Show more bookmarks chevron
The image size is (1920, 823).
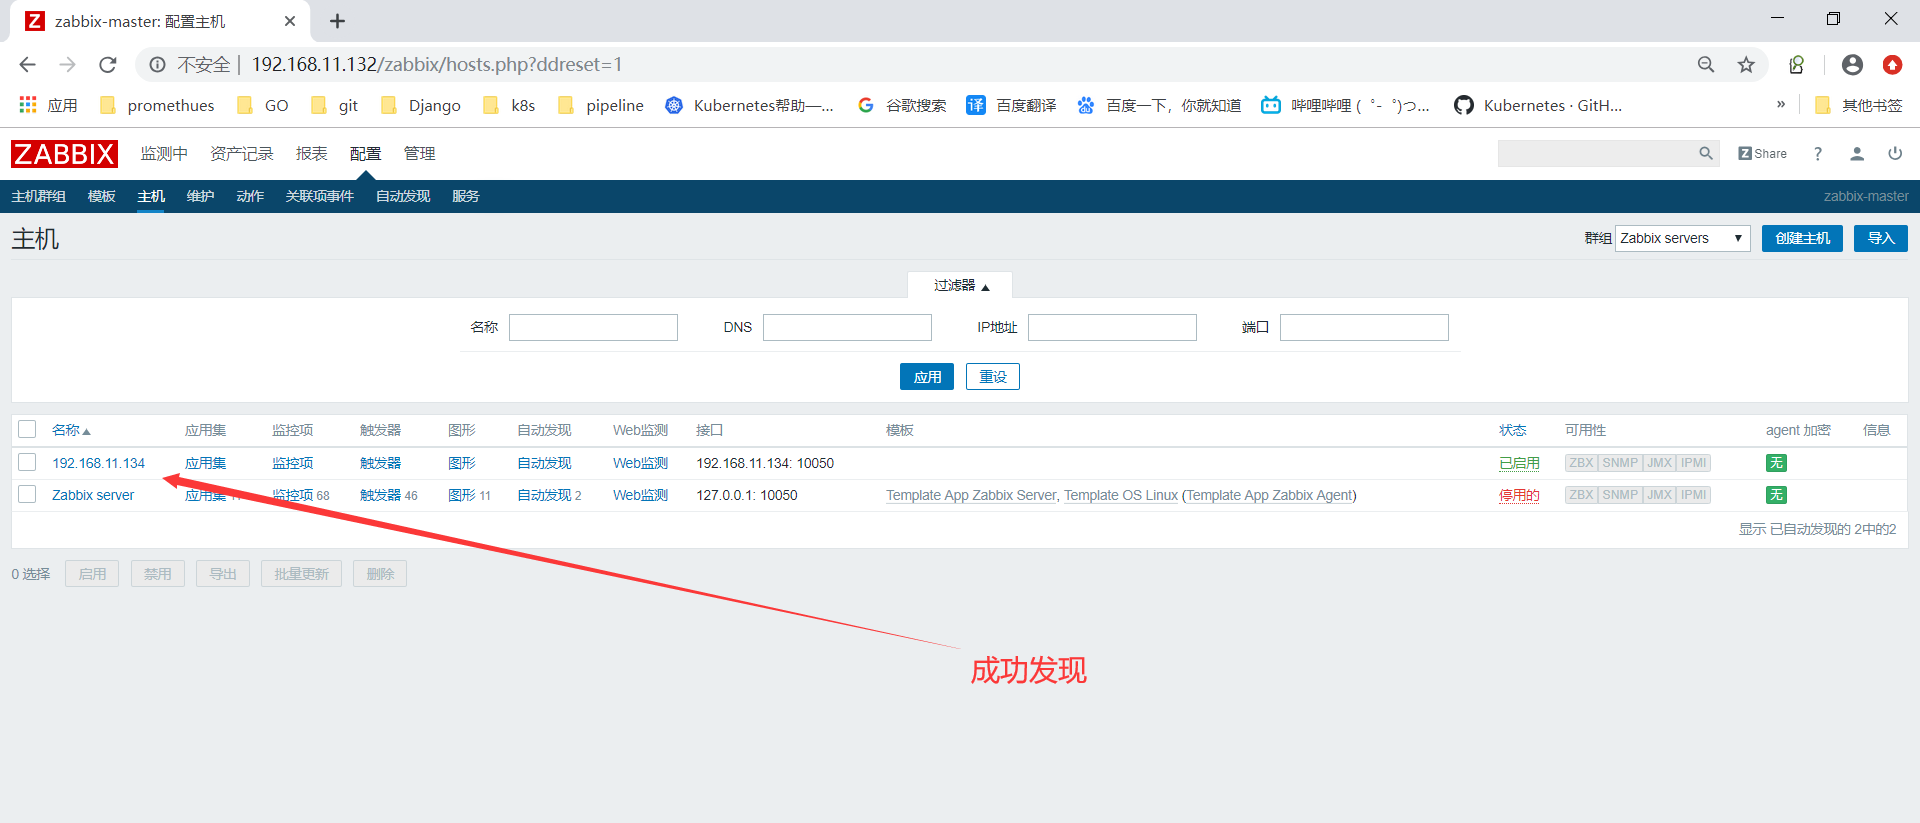(1781, 104)
